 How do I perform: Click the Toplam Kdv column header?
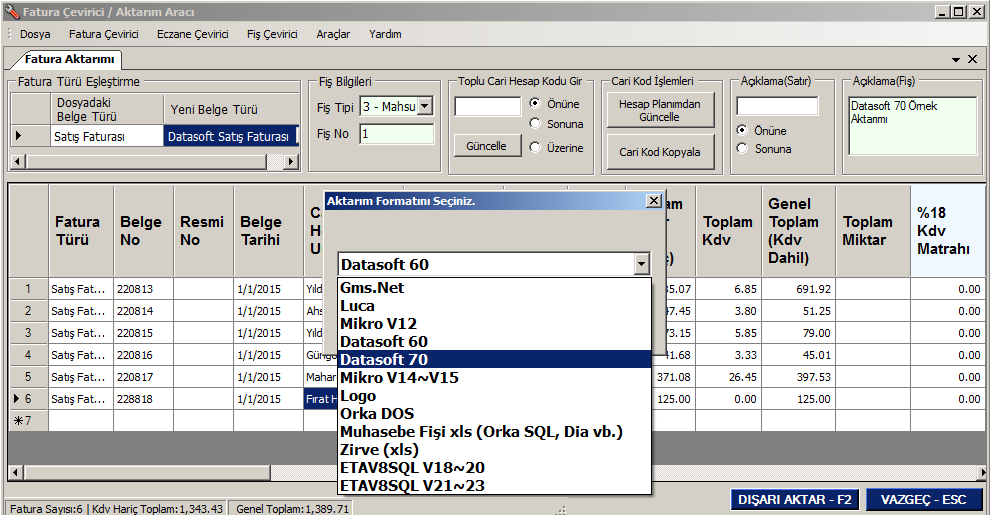728,231
